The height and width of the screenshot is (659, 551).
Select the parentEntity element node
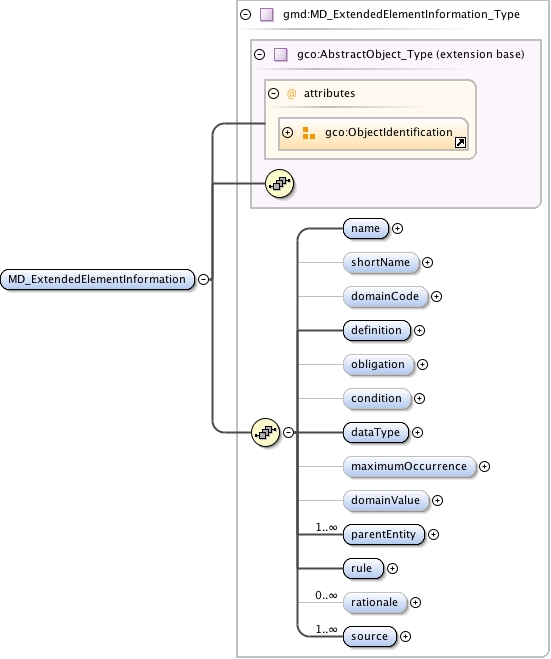click(384, 534)
